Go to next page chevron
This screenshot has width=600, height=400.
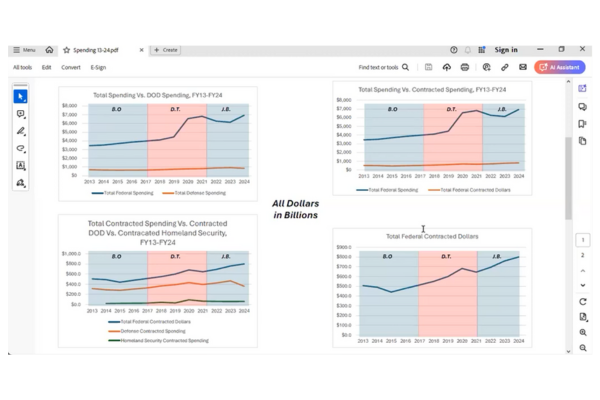click(583, 285)
